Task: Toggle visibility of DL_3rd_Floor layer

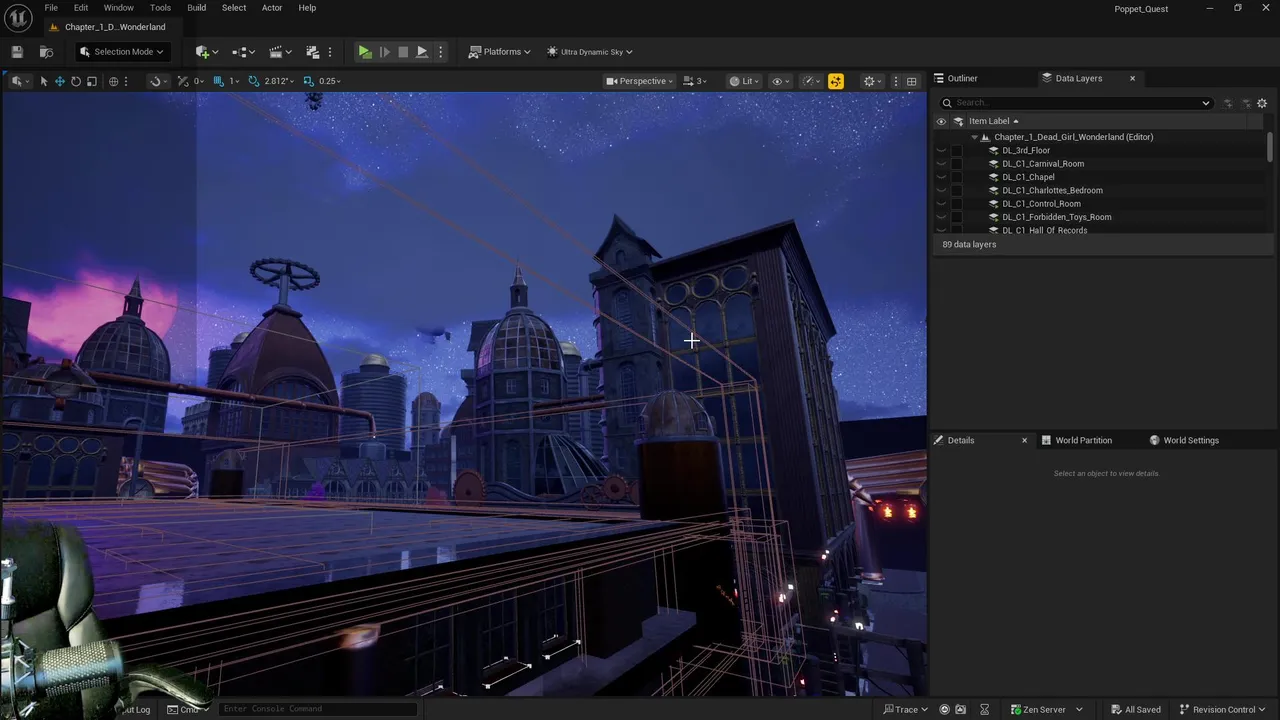Action: [941, 150]
